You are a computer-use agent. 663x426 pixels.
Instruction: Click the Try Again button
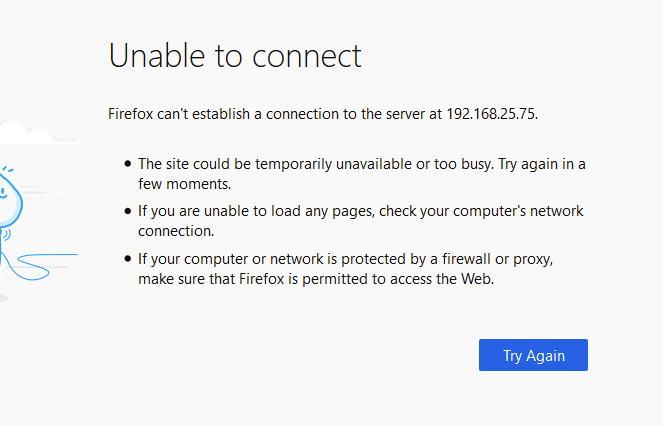(533, 355)
